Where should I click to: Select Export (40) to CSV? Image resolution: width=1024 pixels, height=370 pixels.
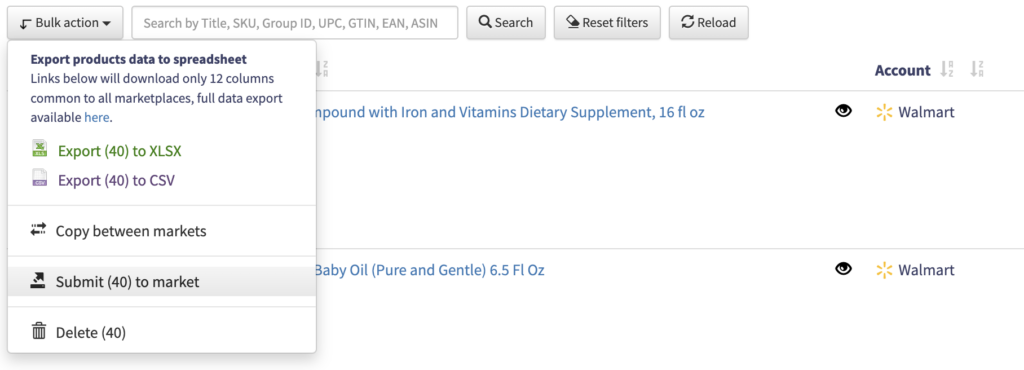(116, 180)
